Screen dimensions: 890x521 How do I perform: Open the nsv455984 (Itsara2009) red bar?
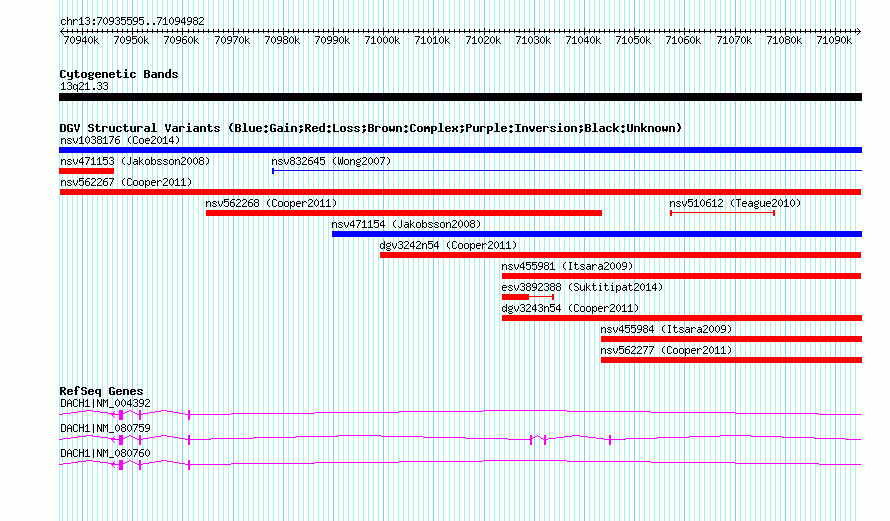click(731, 339)
